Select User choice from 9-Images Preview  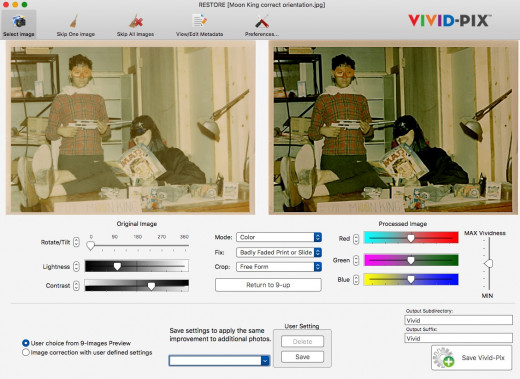click(x=26, y=343)
